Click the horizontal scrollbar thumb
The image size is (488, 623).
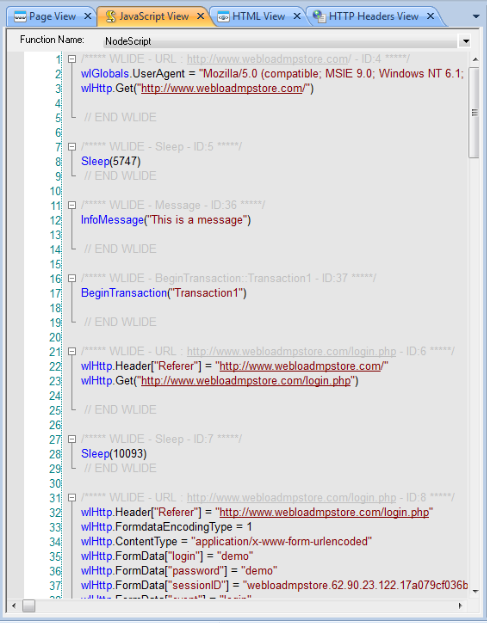29,606
